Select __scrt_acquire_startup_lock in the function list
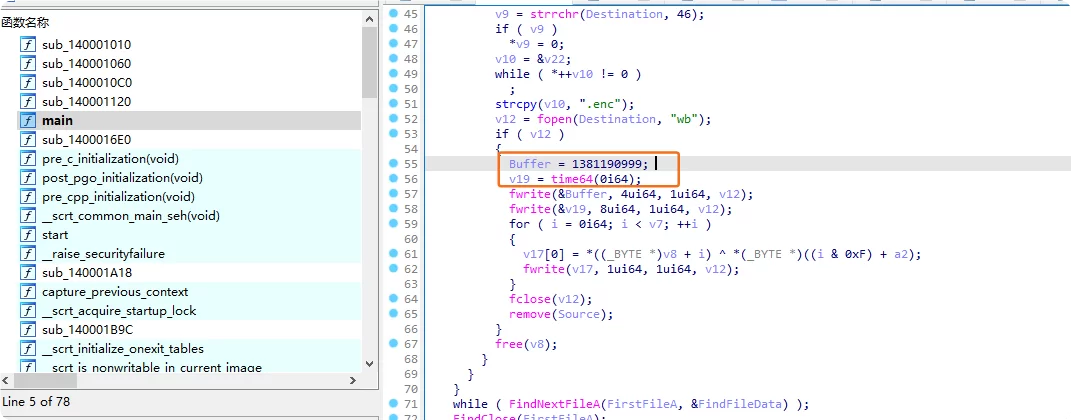The width and height of the screenshot is (1071, 420). [118, 311]
